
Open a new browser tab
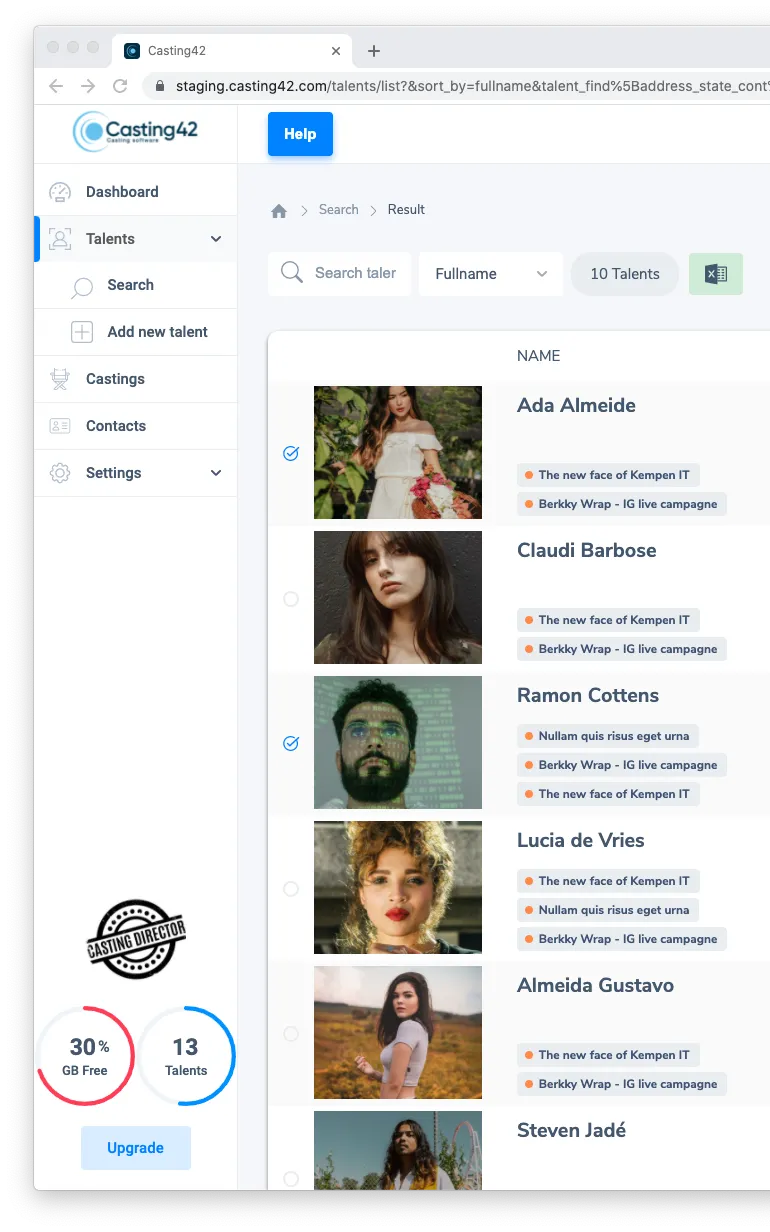tap(374, 51)
